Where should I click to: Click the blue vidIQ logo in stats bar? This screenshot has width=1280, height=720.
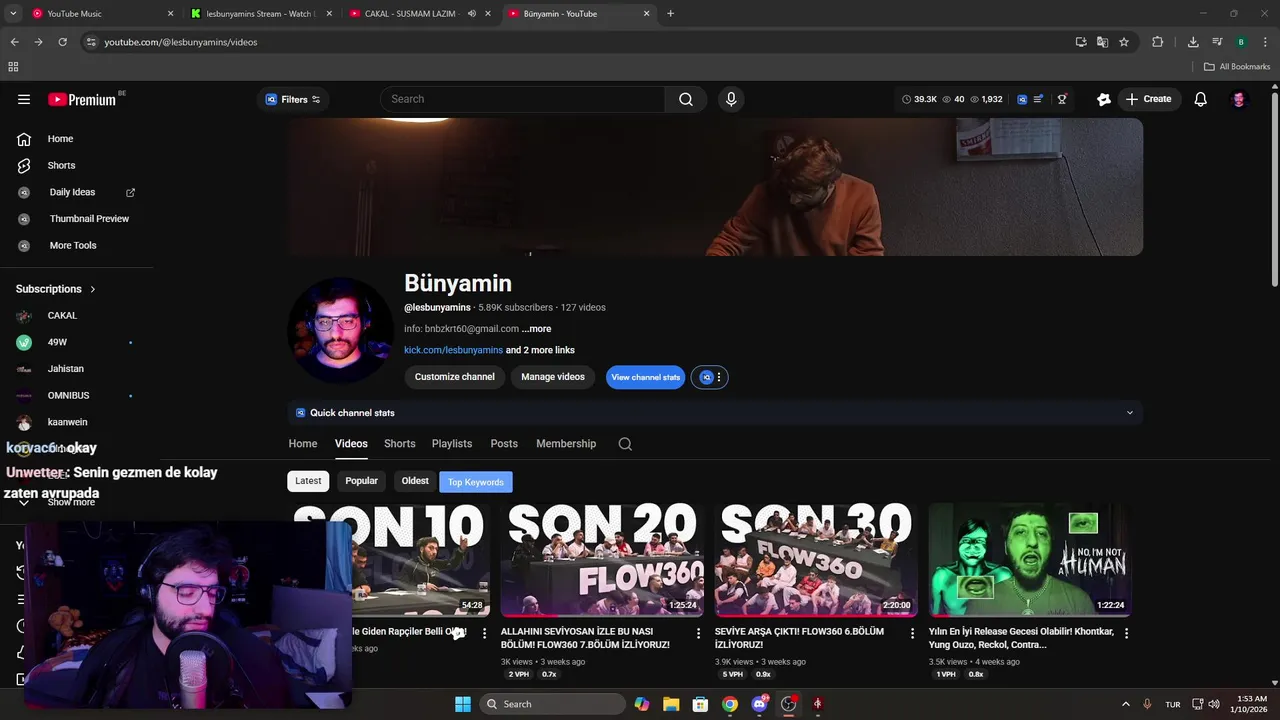[x=1022, y=99]
